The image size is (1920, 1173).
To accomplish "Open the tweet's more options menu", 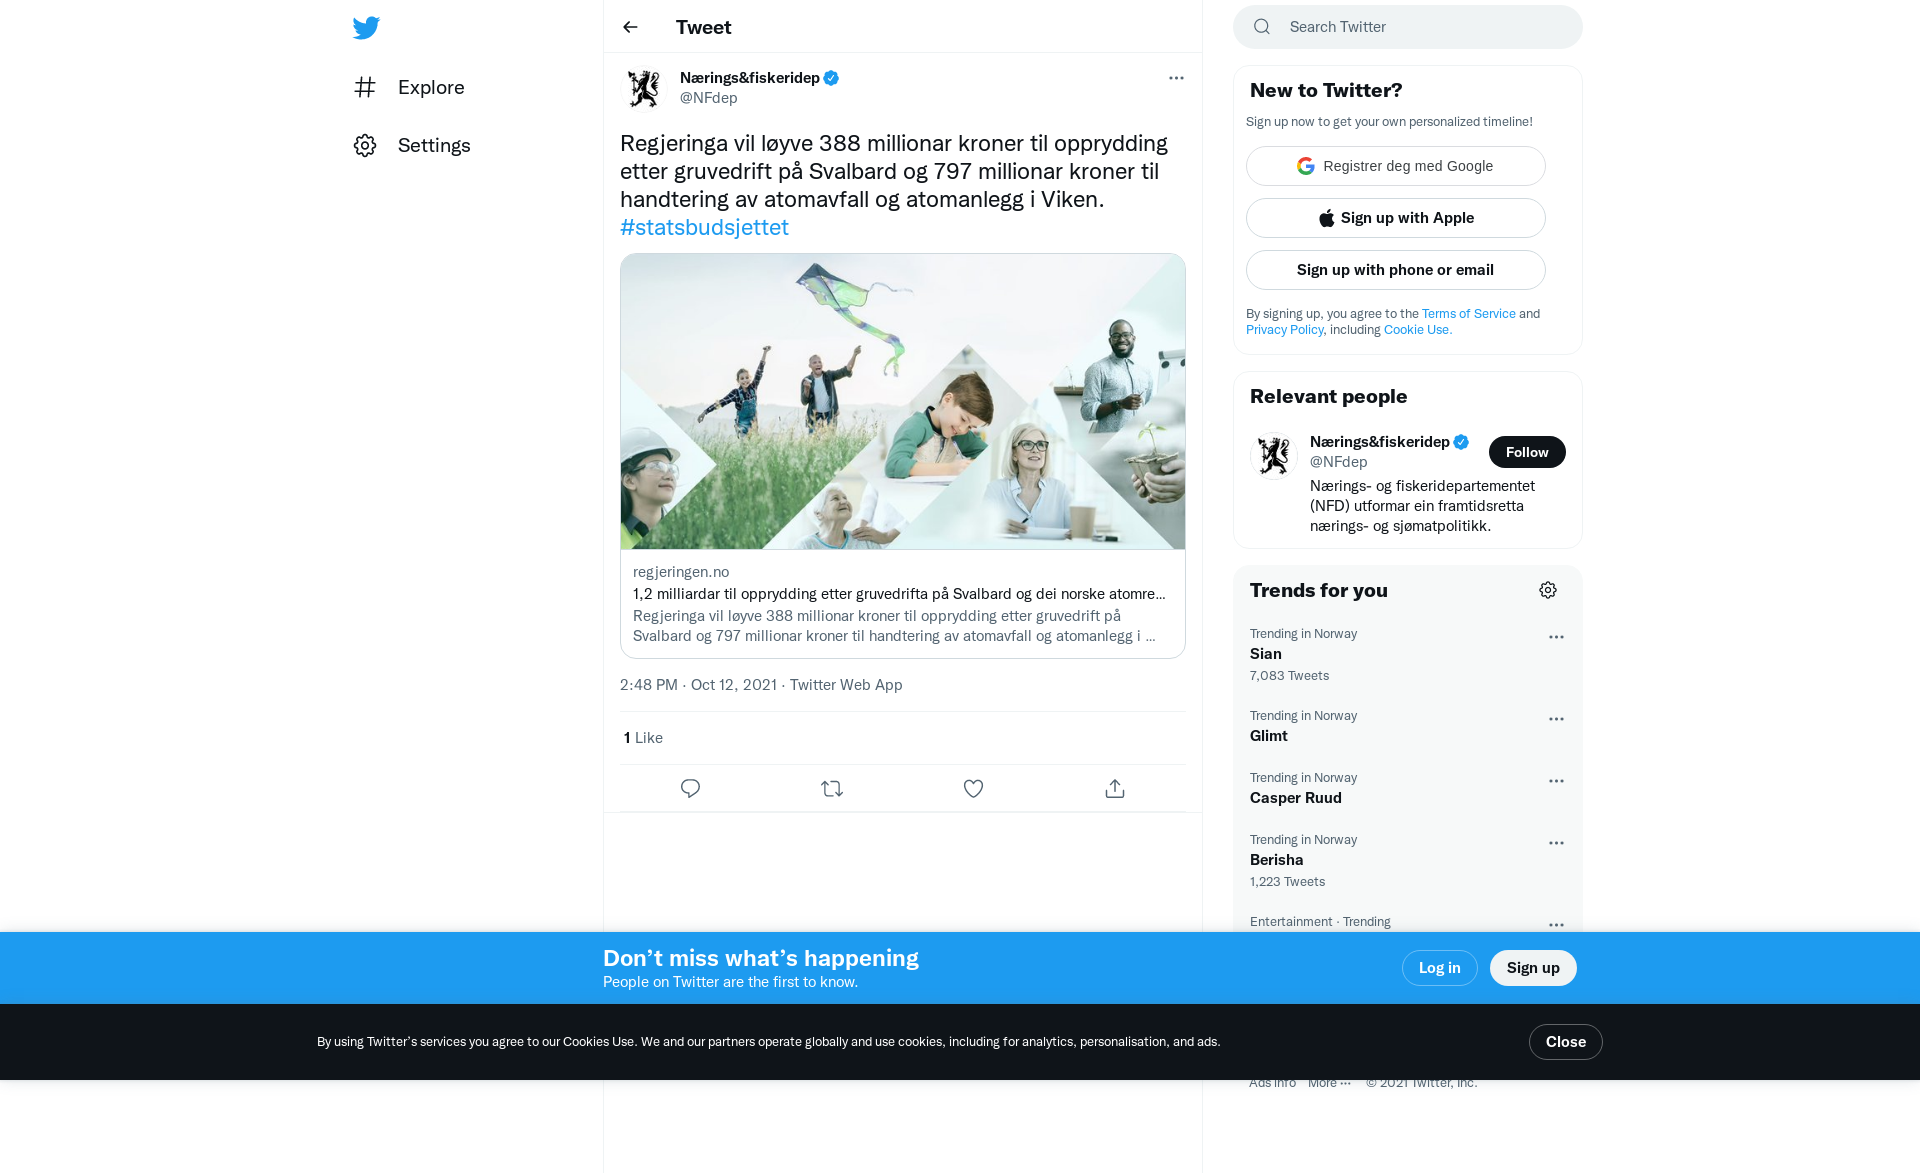I will [1176, 78].
